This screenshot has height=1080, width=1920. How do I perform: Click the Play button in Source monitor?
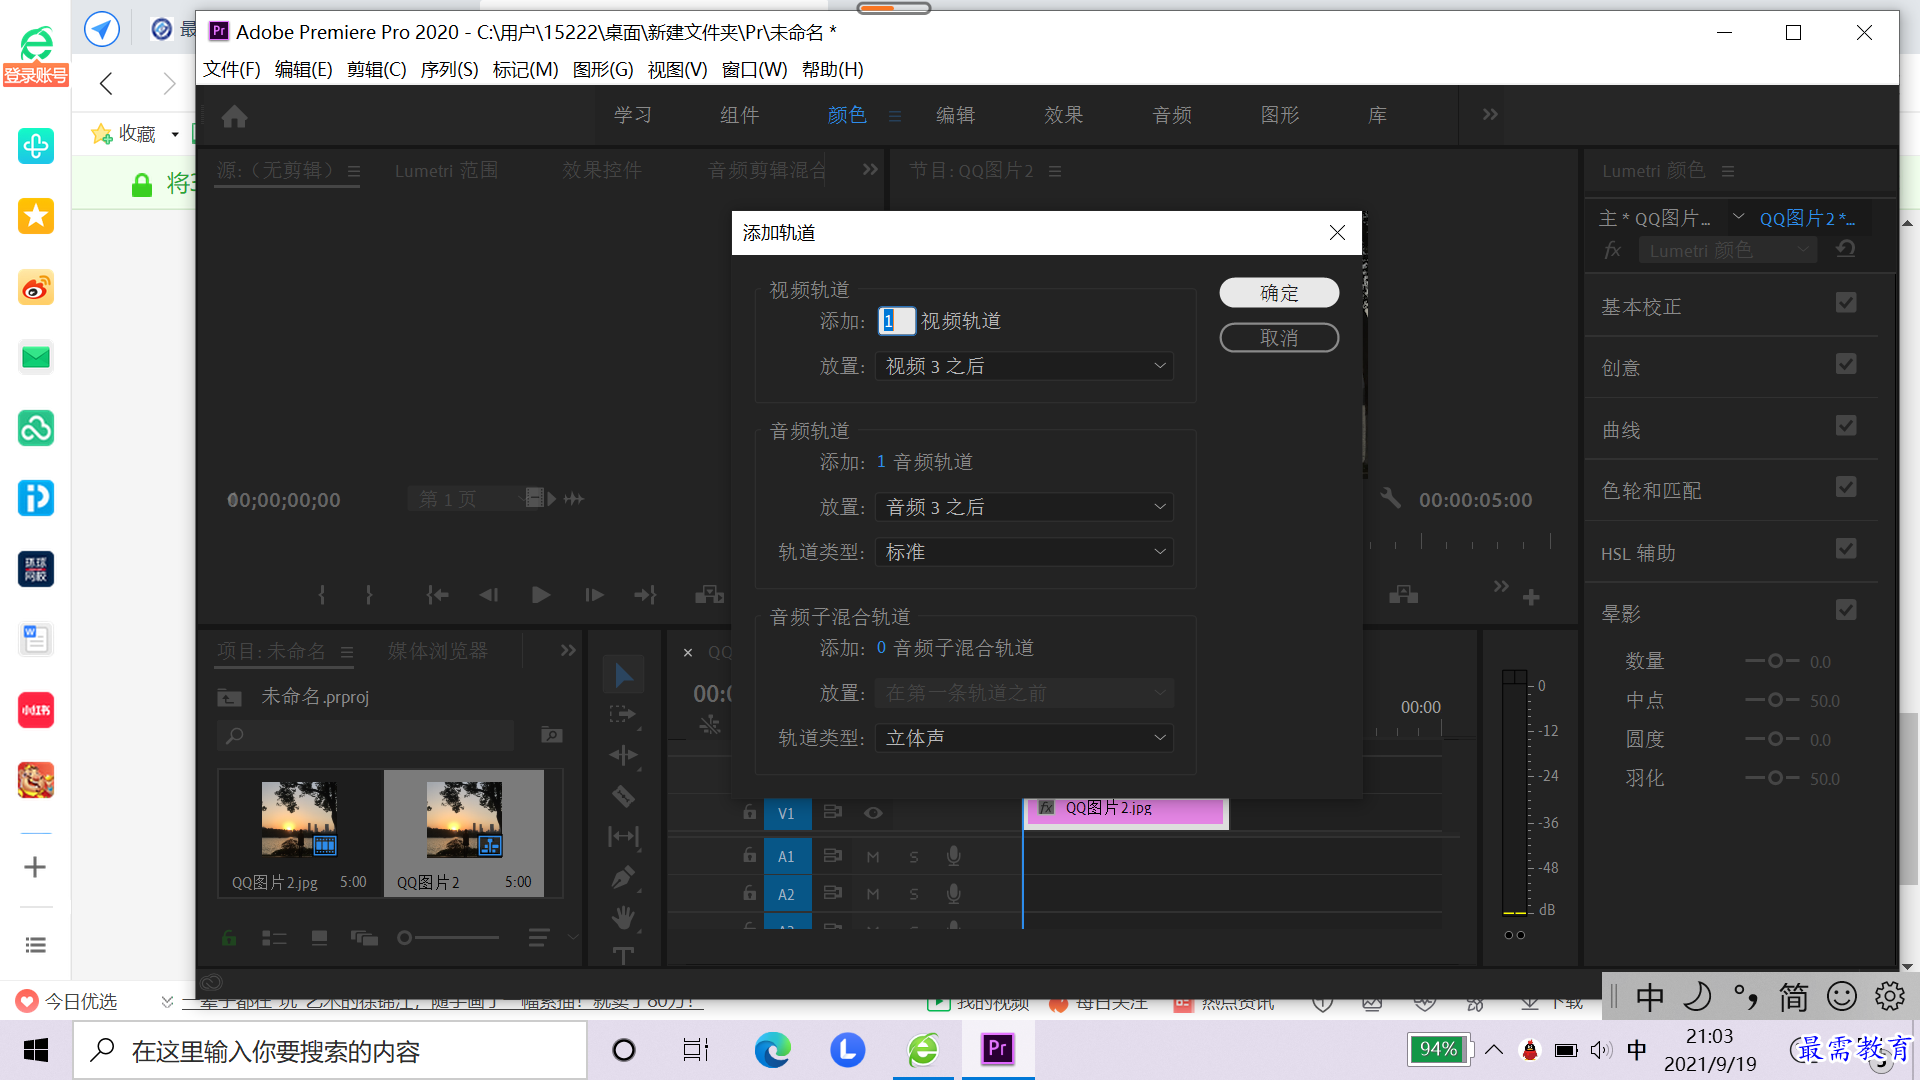(541, 595)
